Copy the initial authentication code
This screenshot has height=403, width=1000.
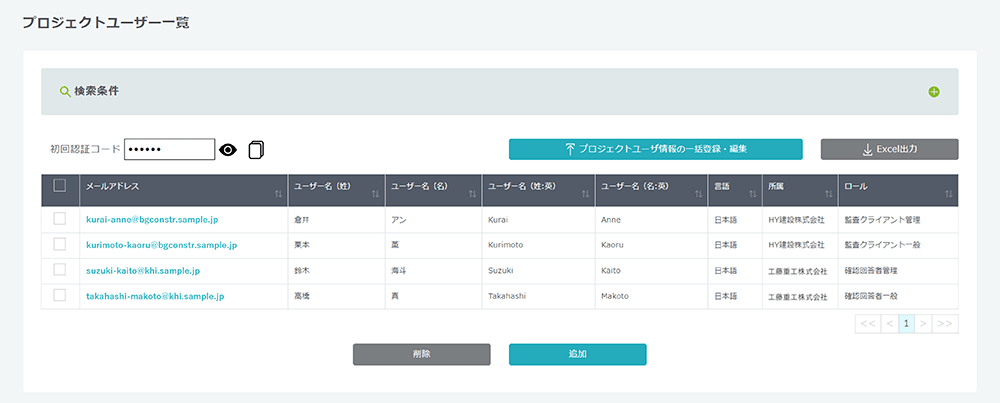pos(257,150)
